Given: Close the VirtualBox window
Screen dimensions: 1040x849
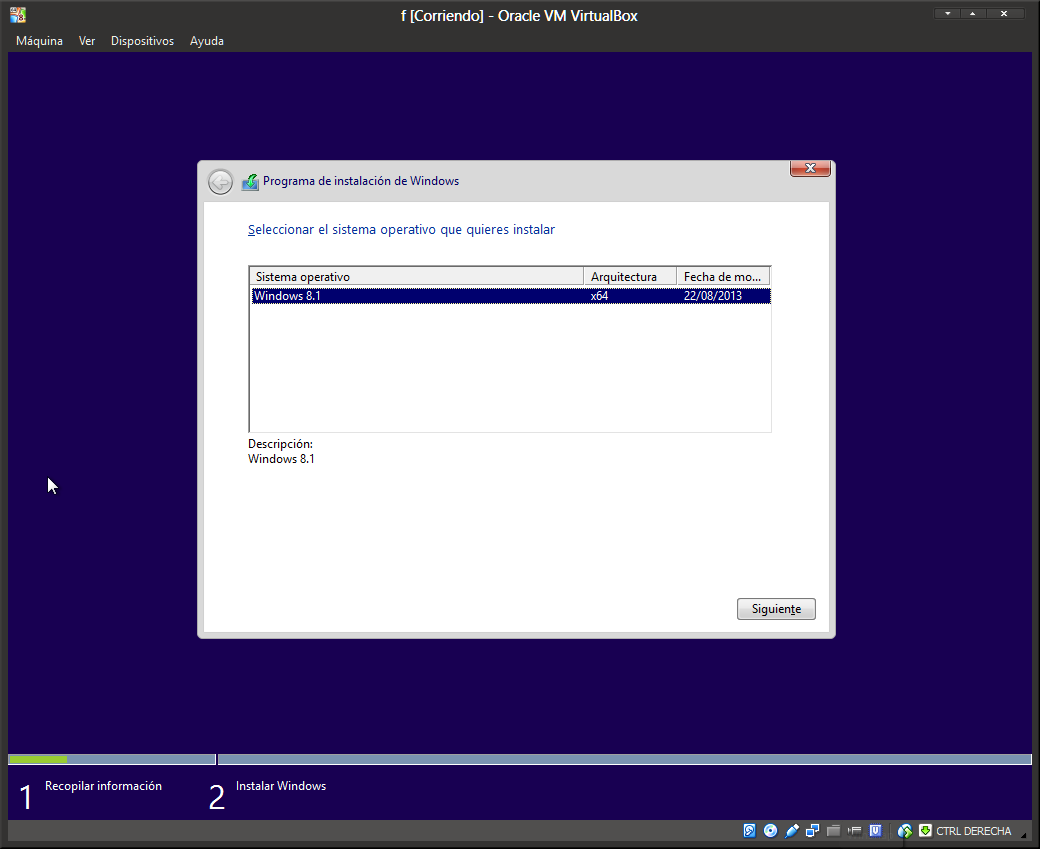Looking at the screenshot, I should tap(1004, 13).
